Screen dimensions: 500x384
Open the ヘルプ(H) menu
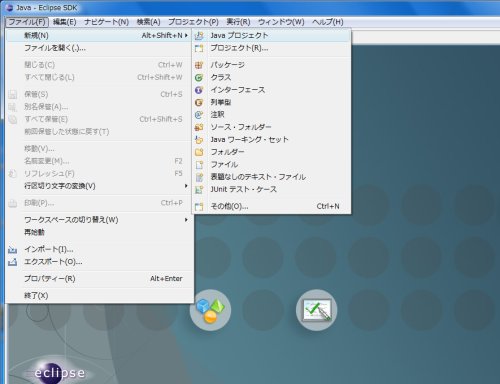point(328,22)
